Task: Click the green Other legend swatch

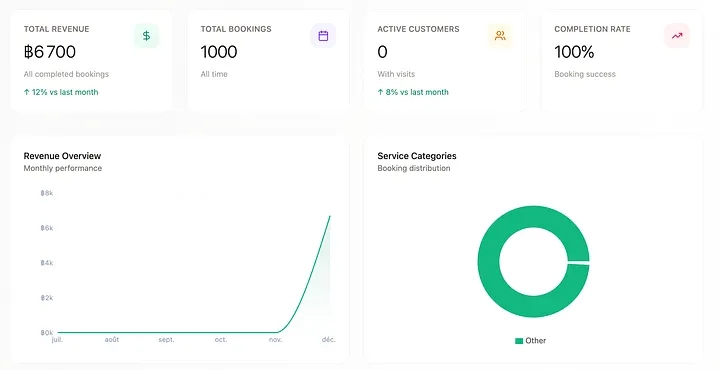Action: [519, 341]
